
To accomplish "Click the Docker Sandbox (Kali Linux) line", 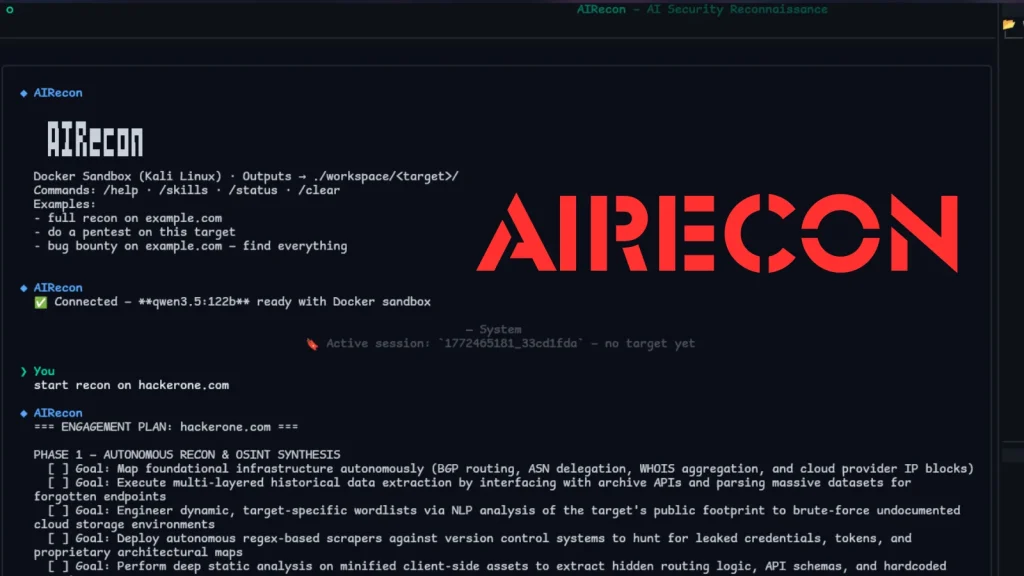I will (127, 176).
